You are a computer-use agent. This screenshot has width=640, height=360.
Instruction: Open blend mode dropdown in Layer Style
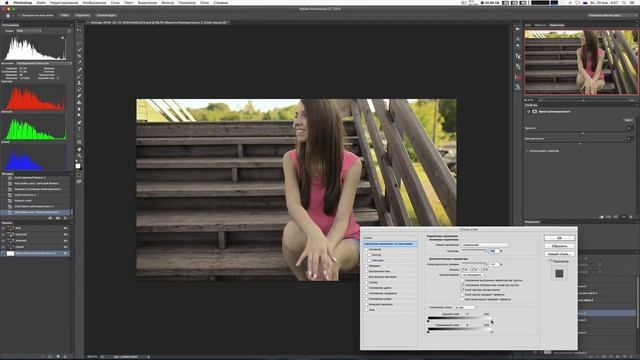point(486,245)
